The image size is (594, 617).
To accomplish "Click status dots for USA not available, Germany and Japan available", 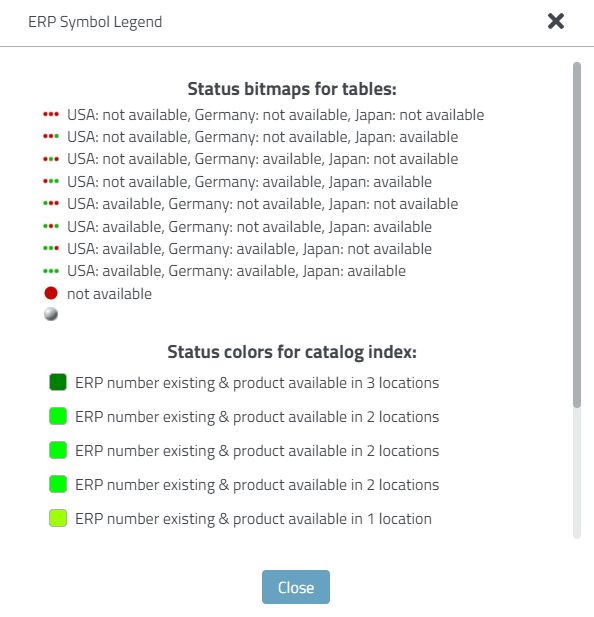I will [x=51, y=181].
